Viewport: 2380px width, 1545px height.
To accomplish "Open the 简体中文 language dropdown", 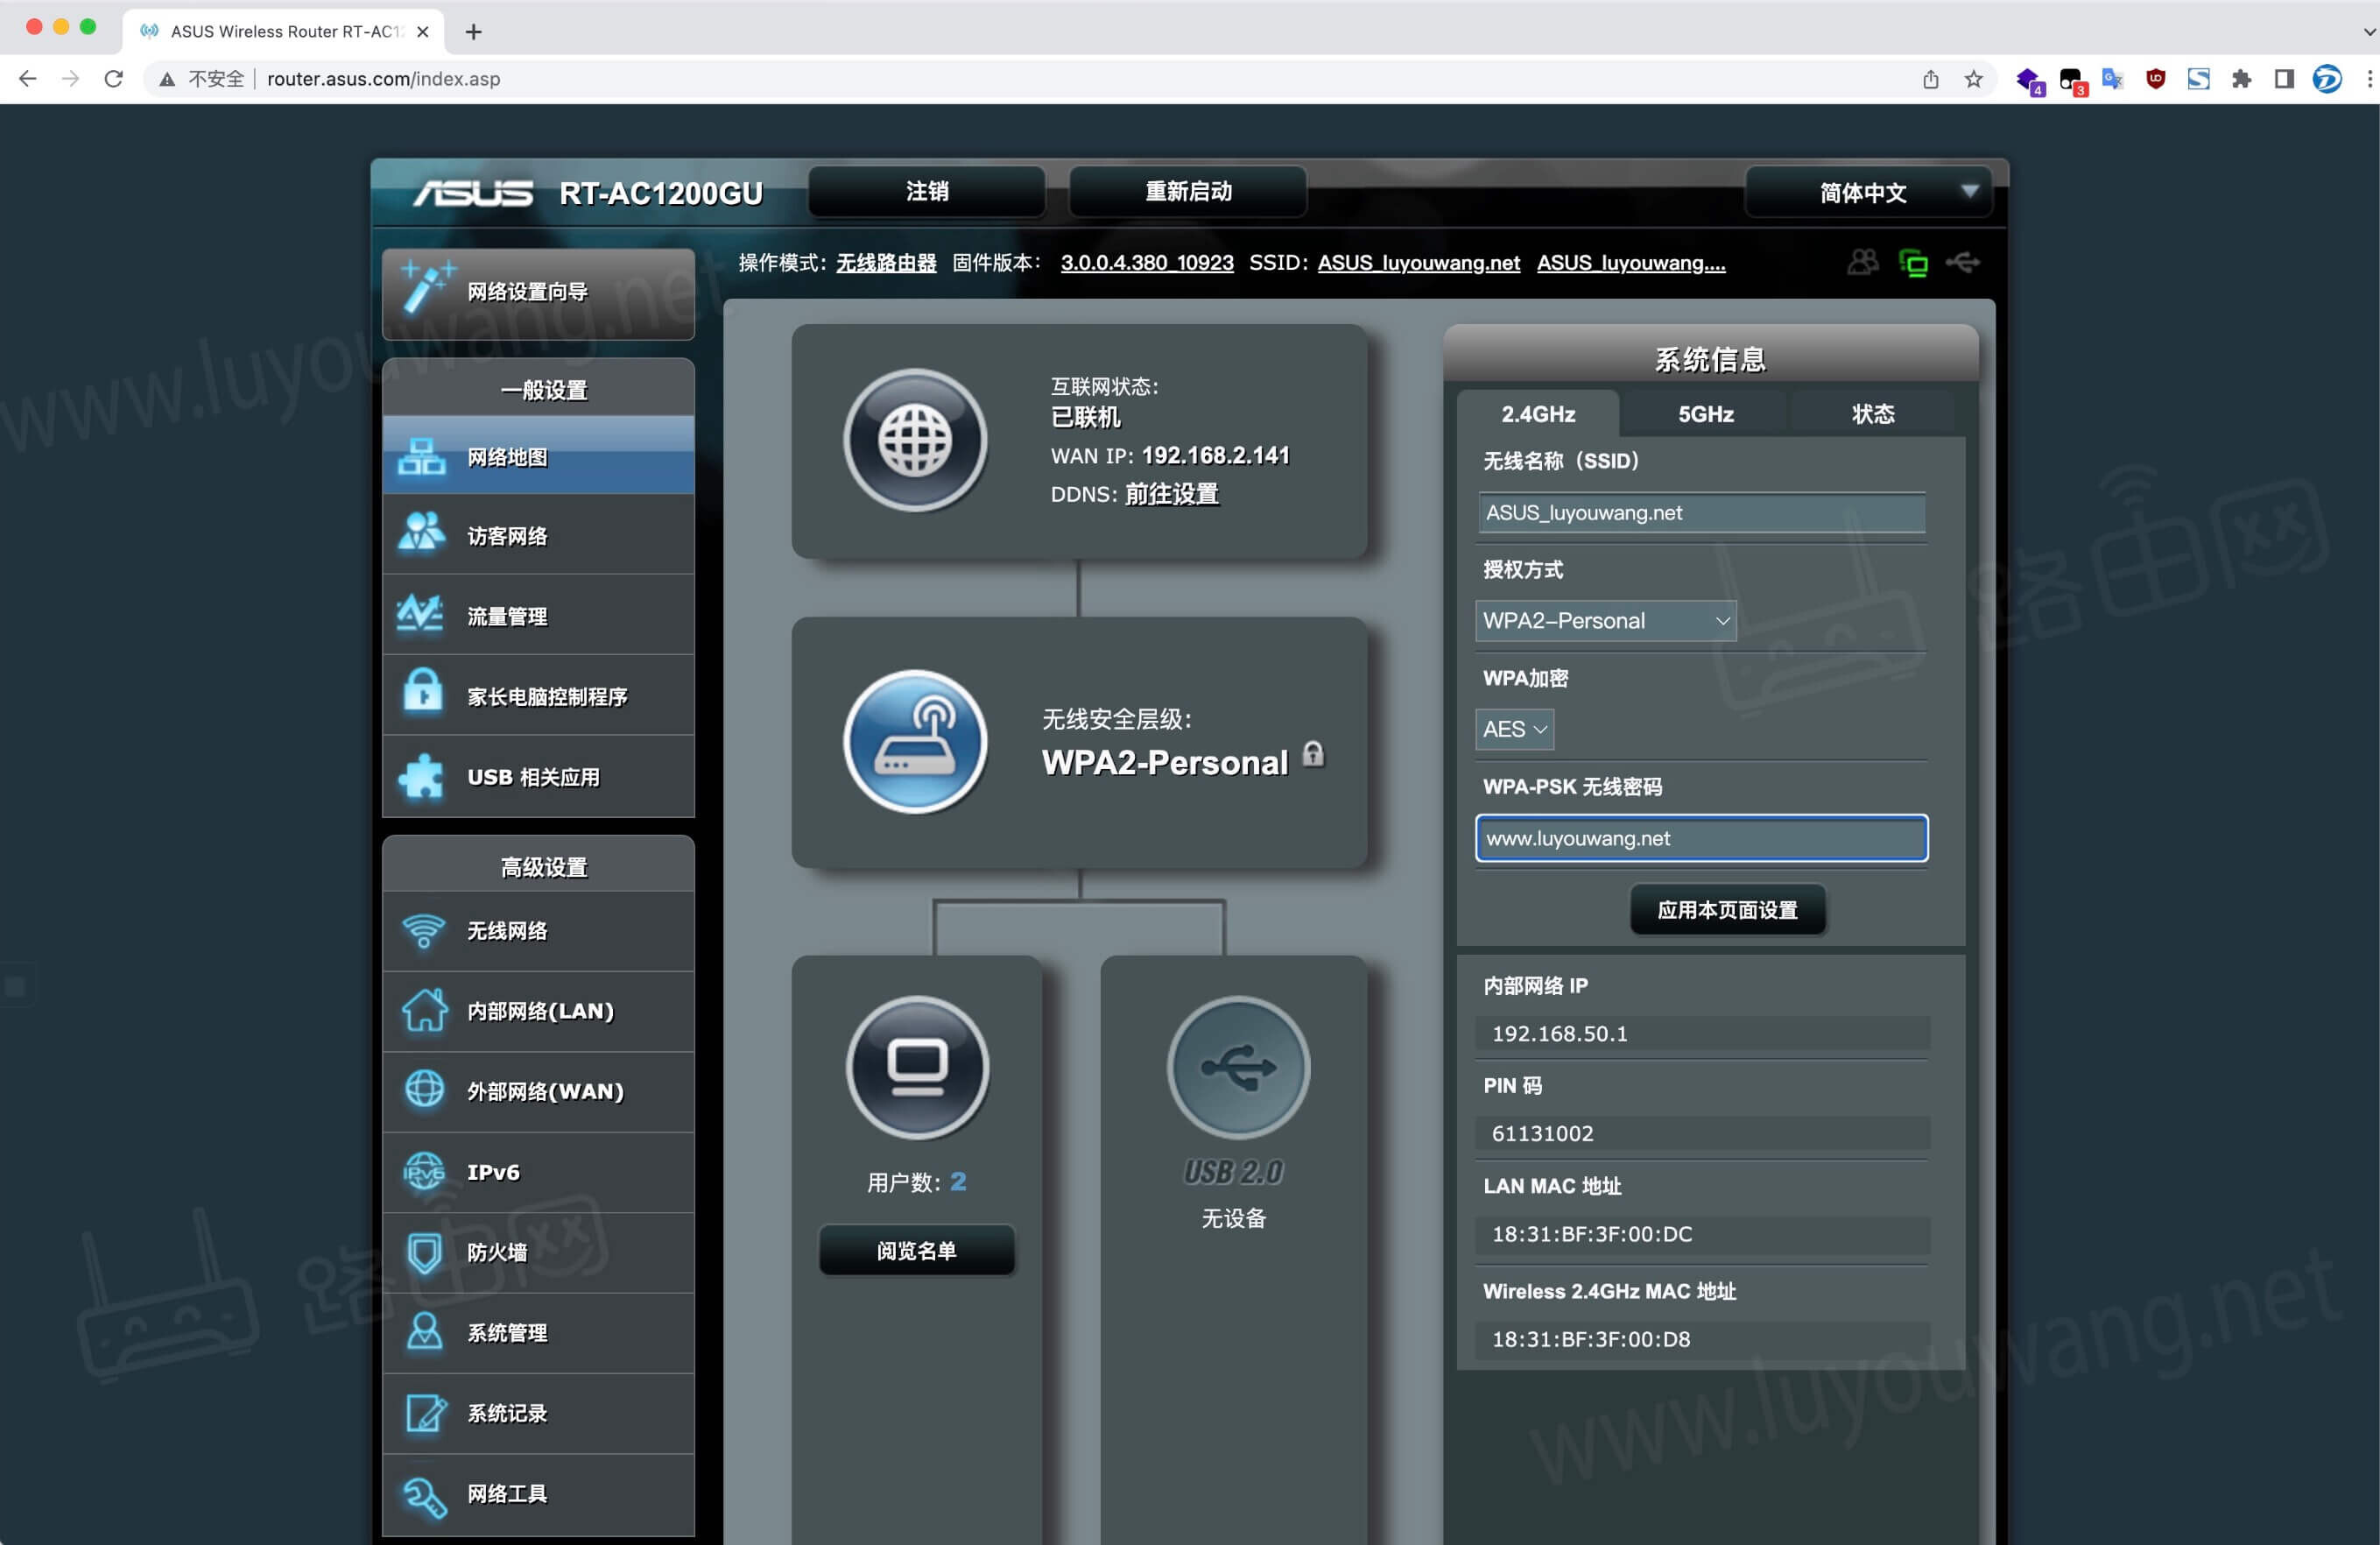I will pos(1867,192).
